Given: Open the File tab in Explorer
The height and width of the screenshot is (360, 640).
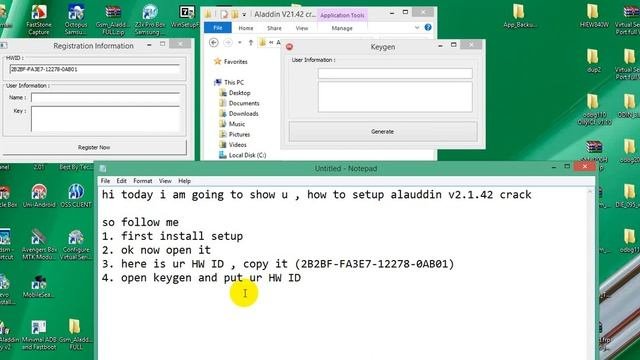Looking at the screenshot, I should (x=218, y=28).
